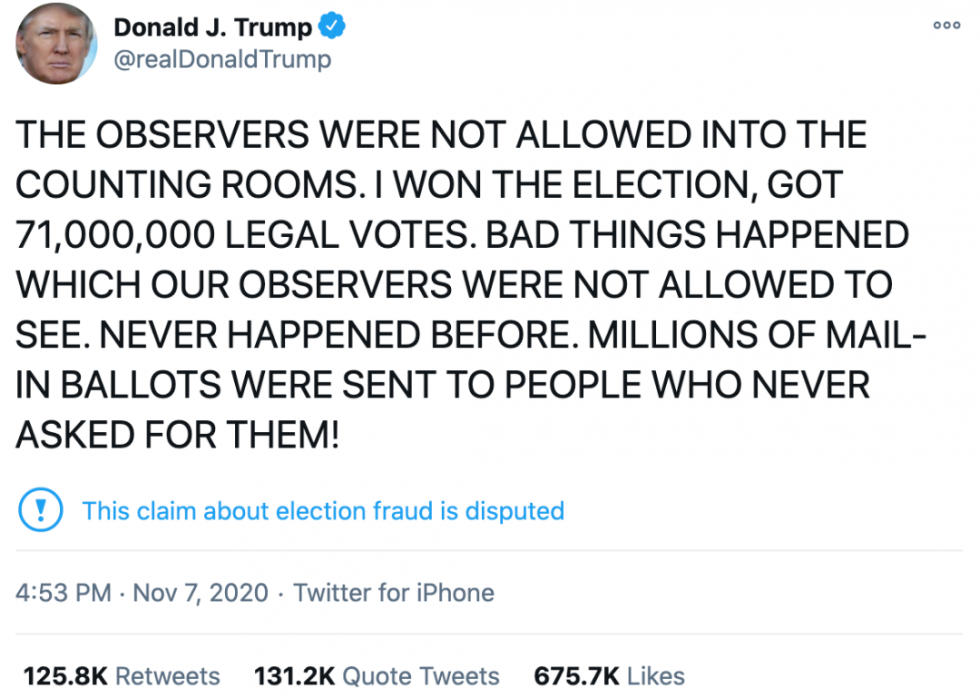980x699 pixels.
Task: Open Donald J. Trump's profile picture
Action: pyautogui.click(x=59, y=43)
